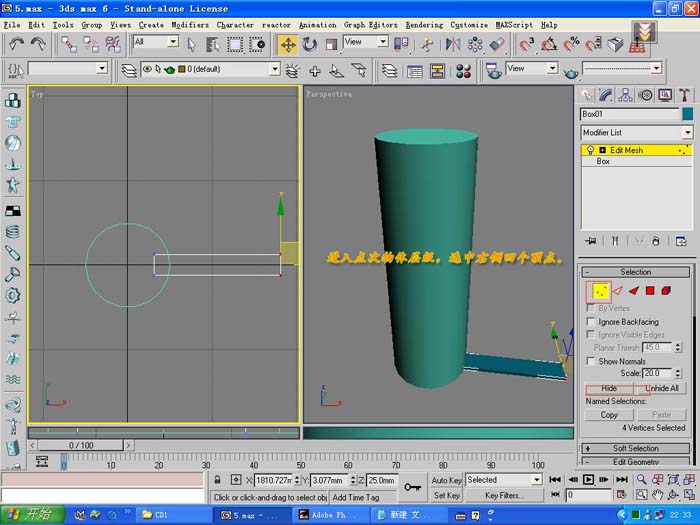Choose the Select Object arrow tool
Image resolution: width=700 pixels, height=525 pixels.
pyautogui.click(x=192, y=45)
